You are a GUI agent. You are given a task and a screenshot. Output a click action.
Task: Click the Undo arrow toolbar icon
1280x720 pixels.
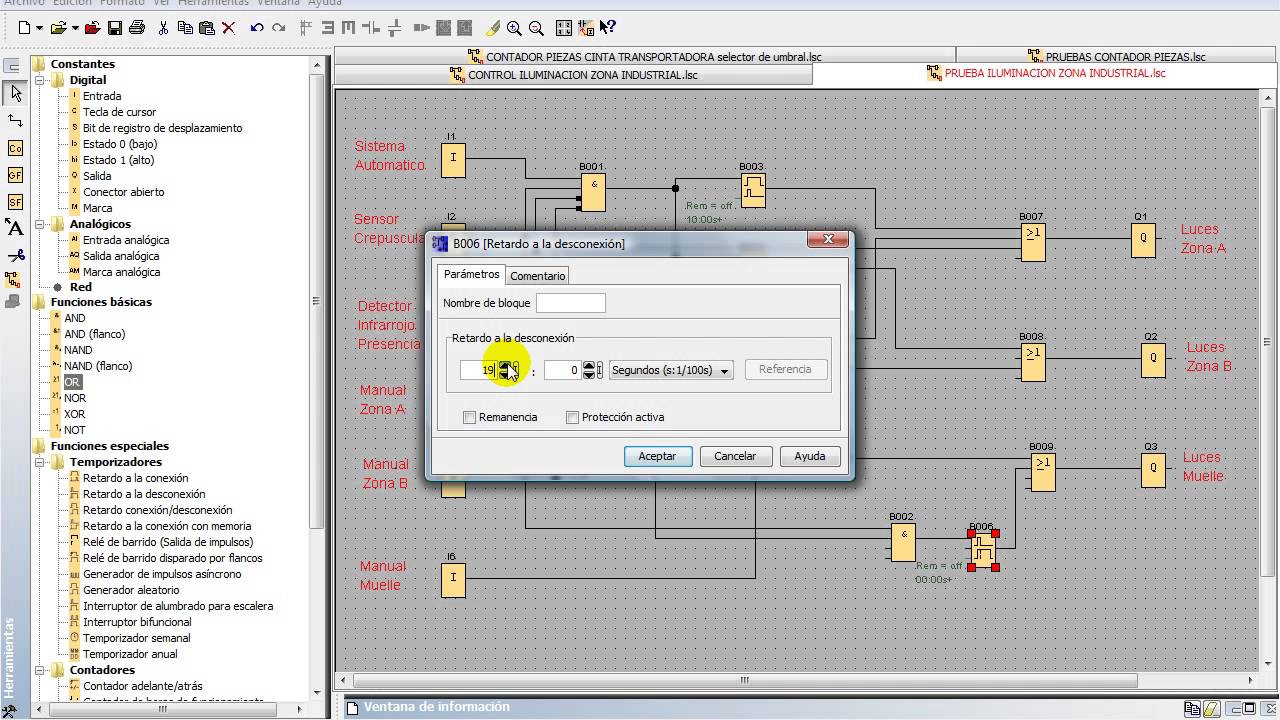[x=257, y=28]
